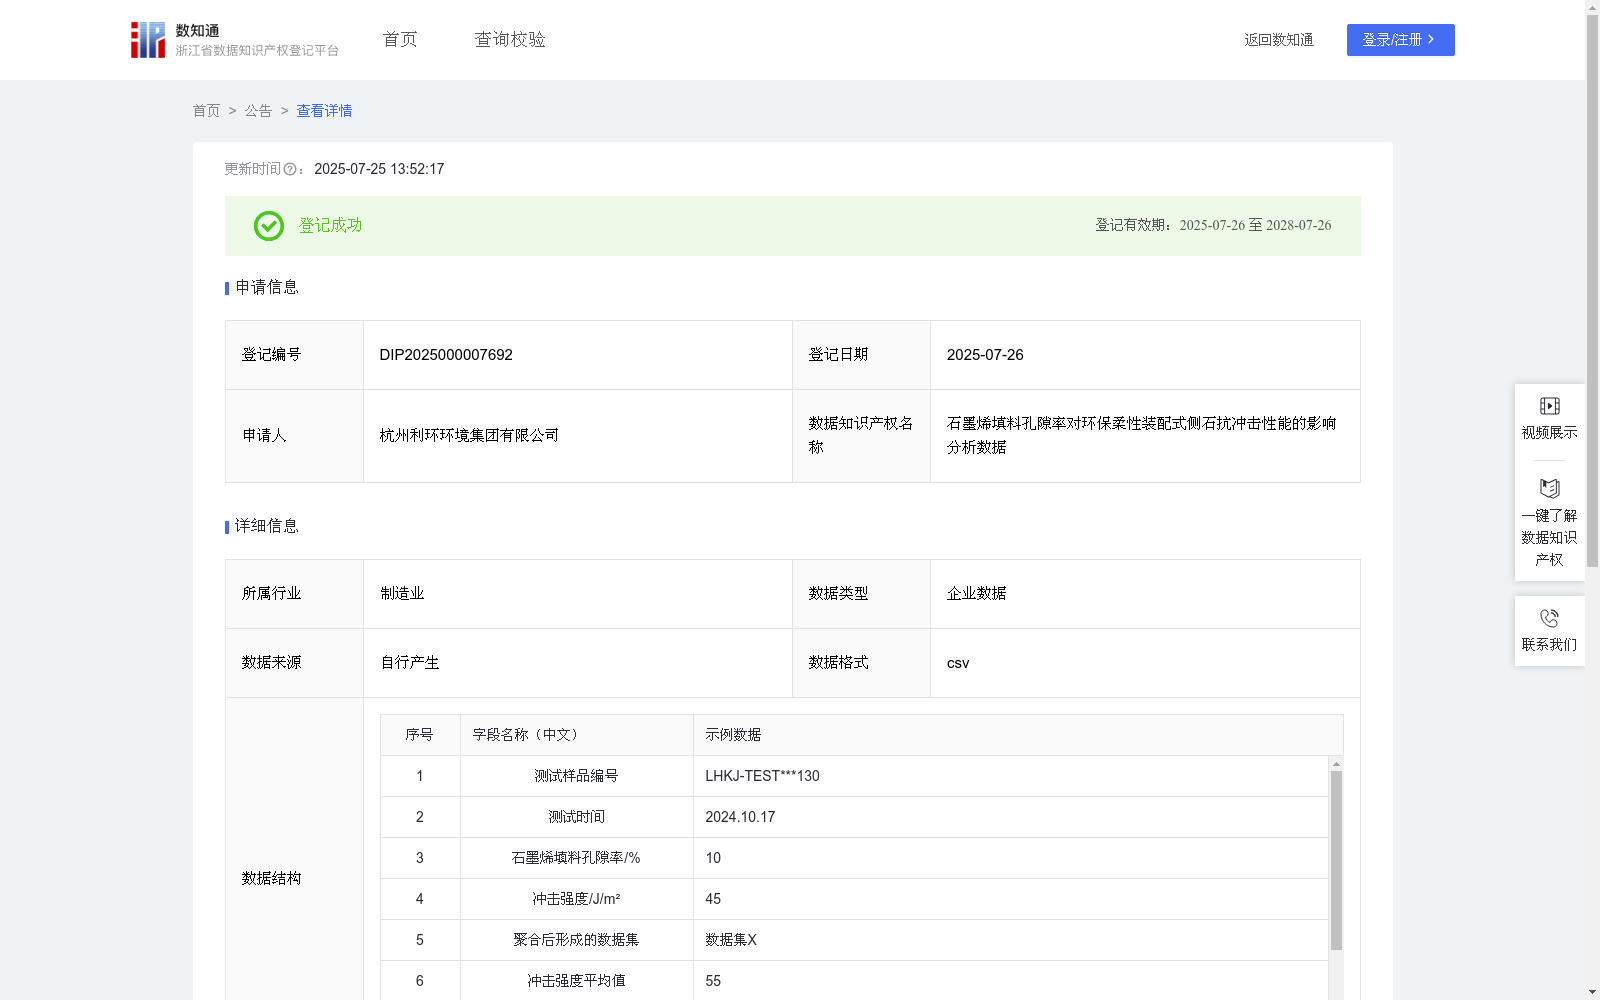
Task: Click the 制造业 industry value
Action: (402, 594)
